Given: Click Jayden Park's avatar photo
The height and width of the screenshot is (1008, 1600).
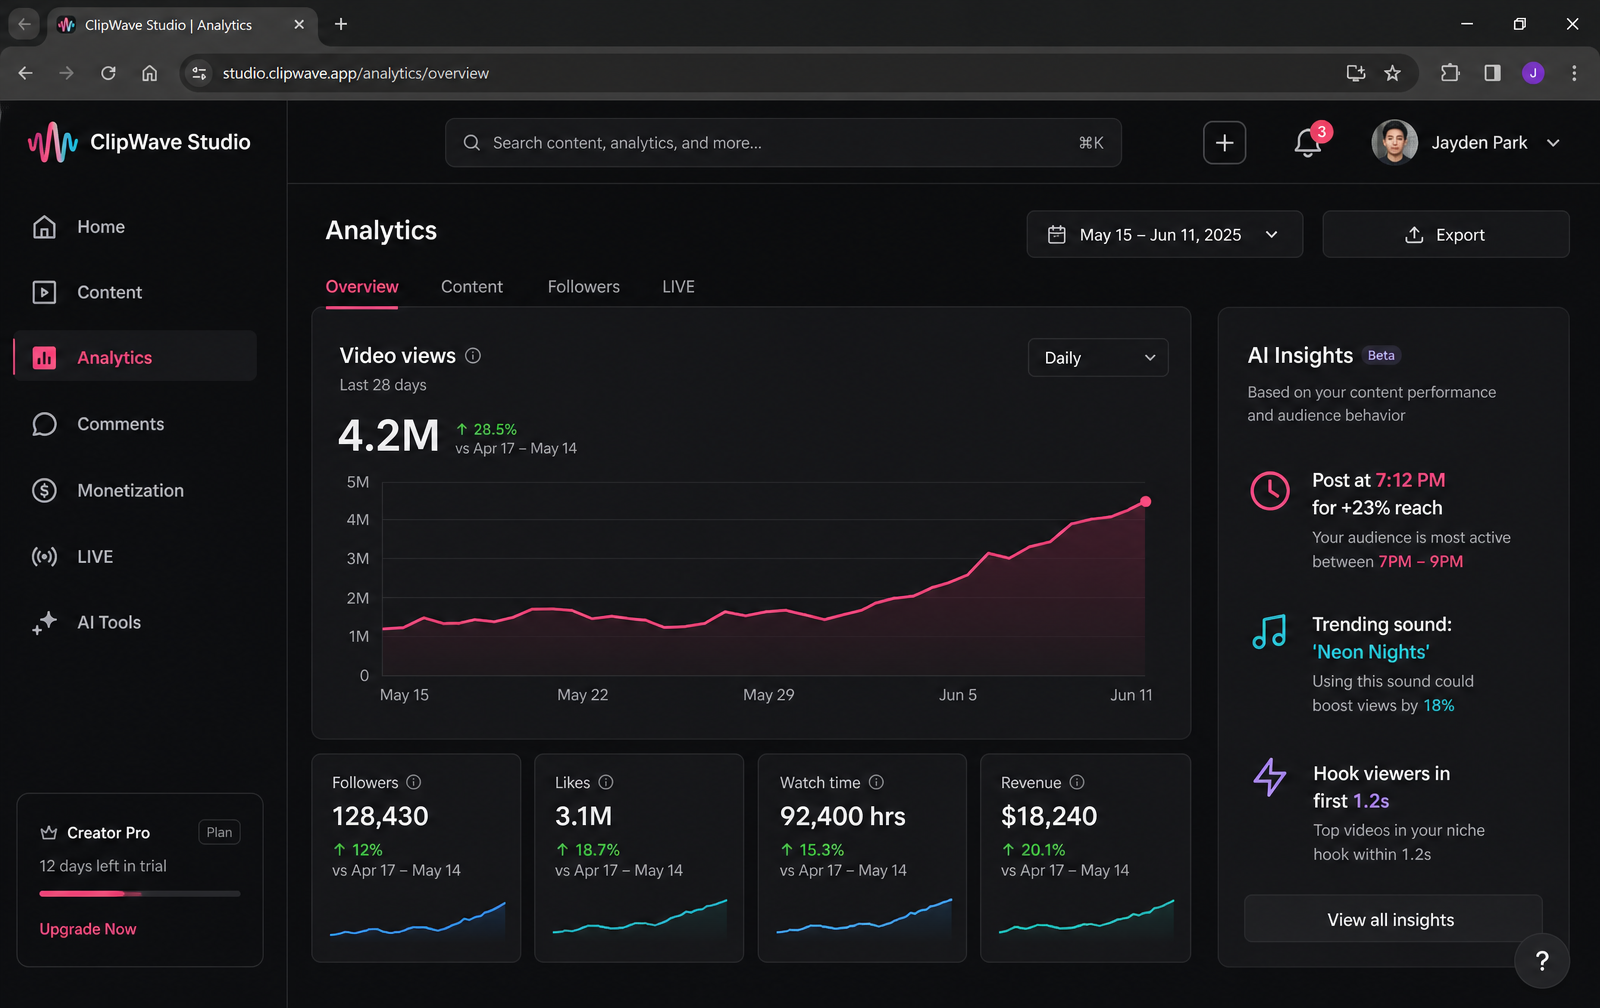Looking at the screenshot, I should [x=1394, y=143].
